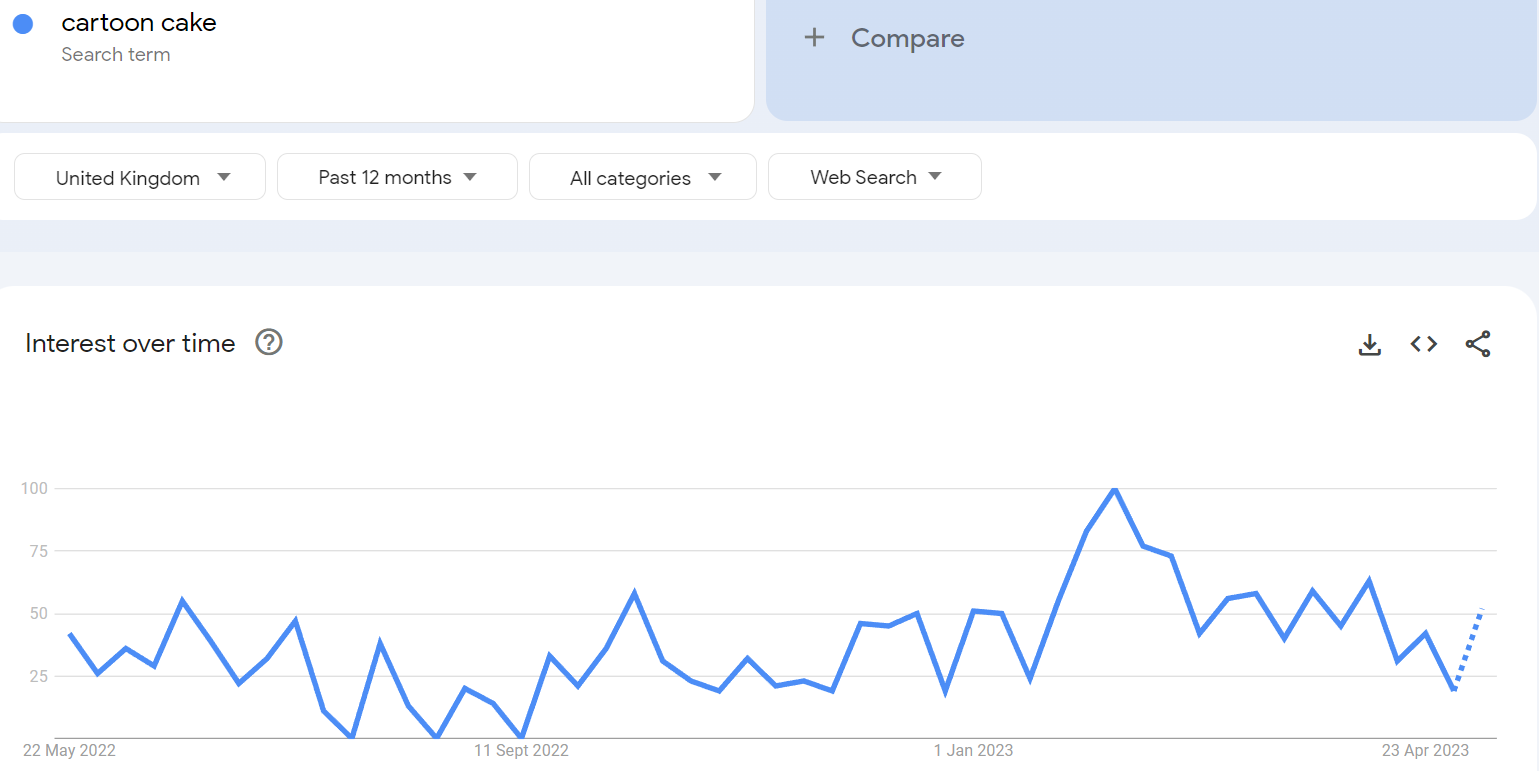Open the Past 12 months time range dropdown
This screenshot has height=771, width=1539.
[397, 177]
